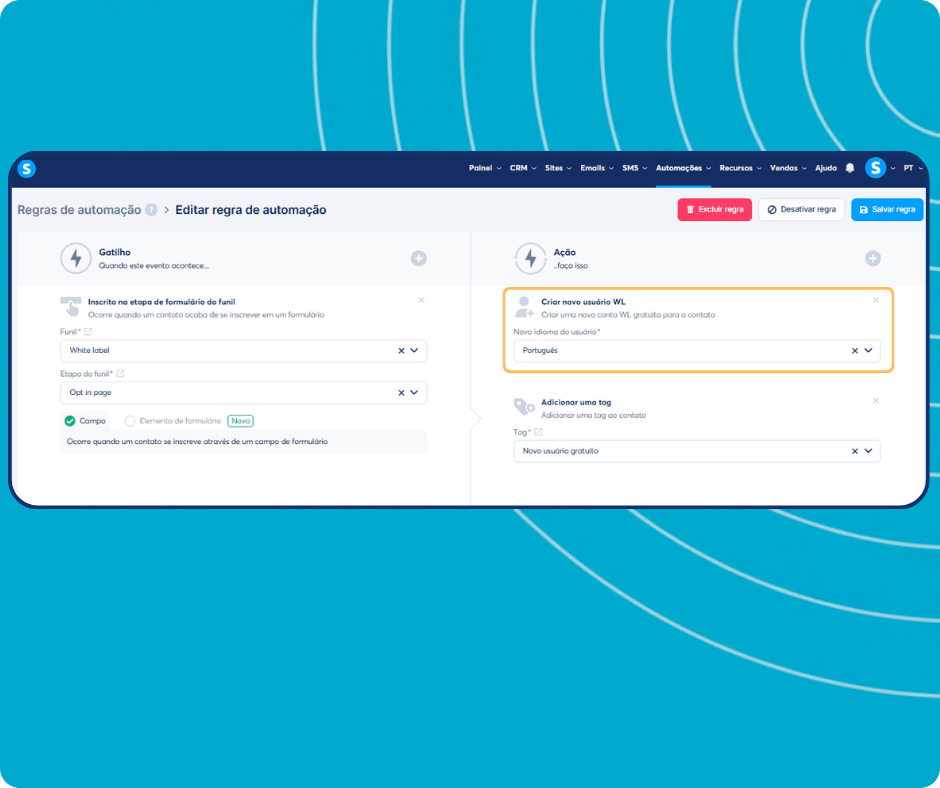Select the Elemento de formulário radio option

pyautogui.click(x=129, y=421)
